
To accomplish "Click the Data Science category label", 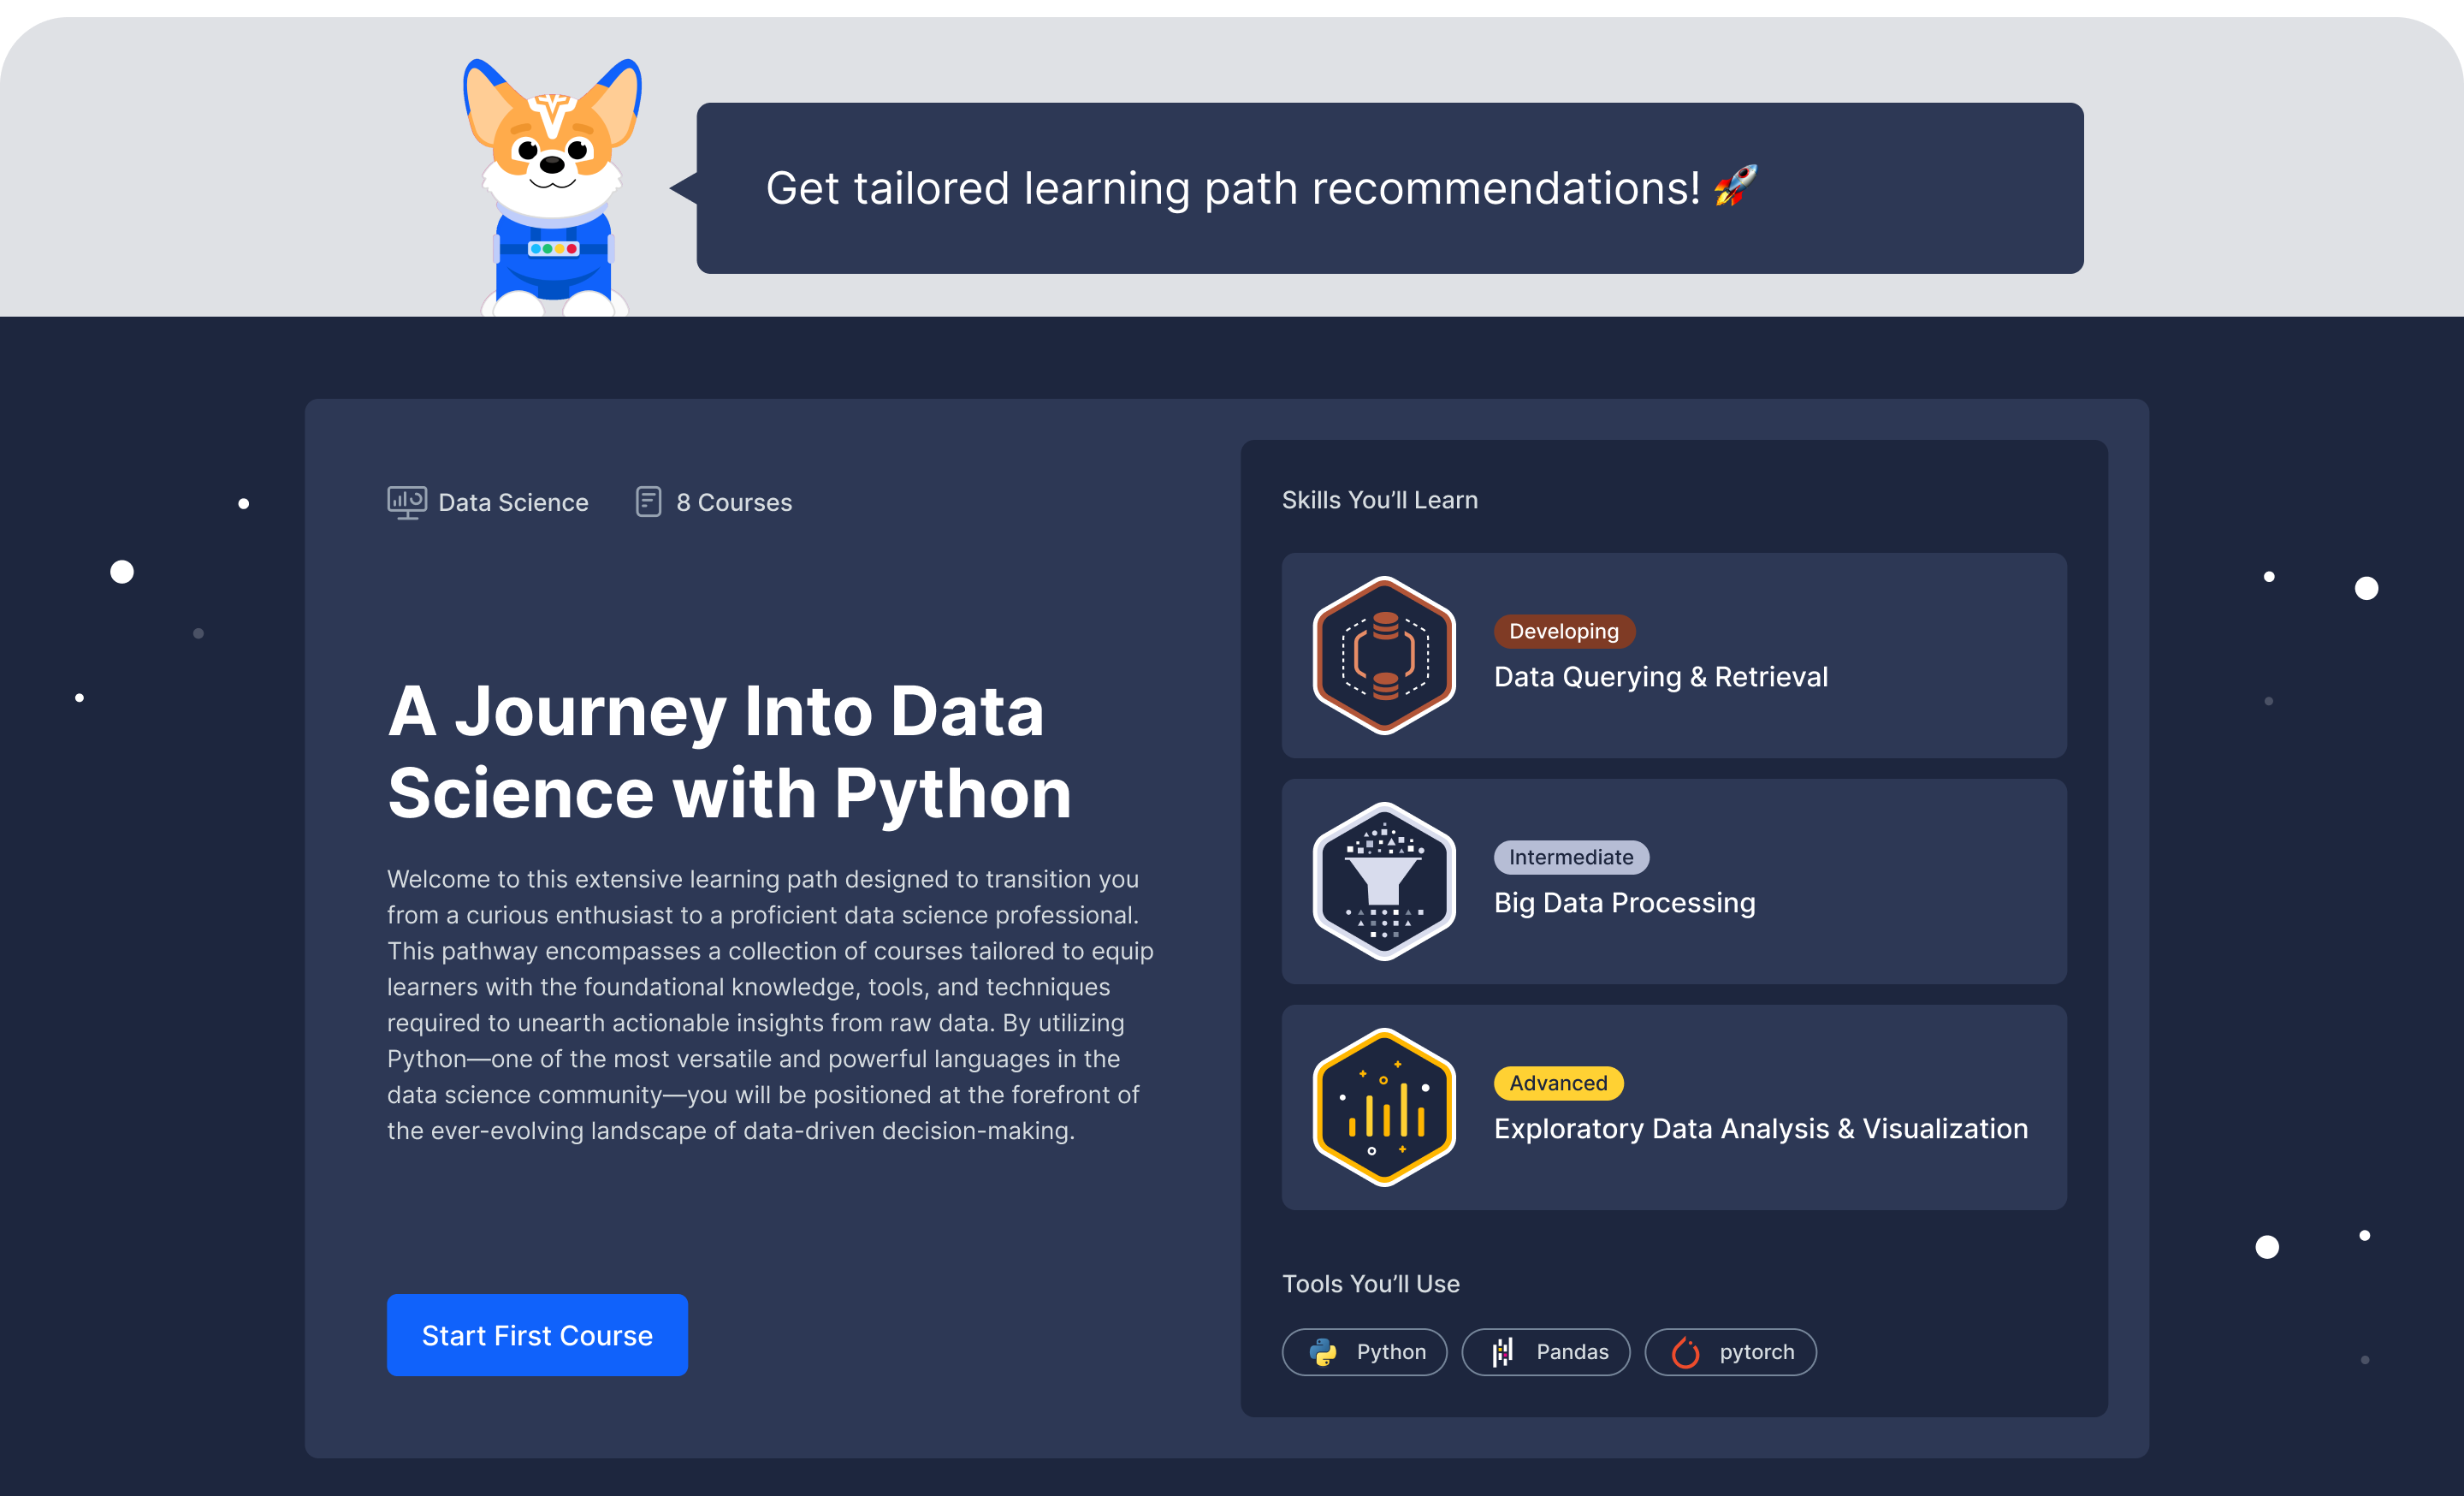I will pyautogui.click(x=513, y=502).
